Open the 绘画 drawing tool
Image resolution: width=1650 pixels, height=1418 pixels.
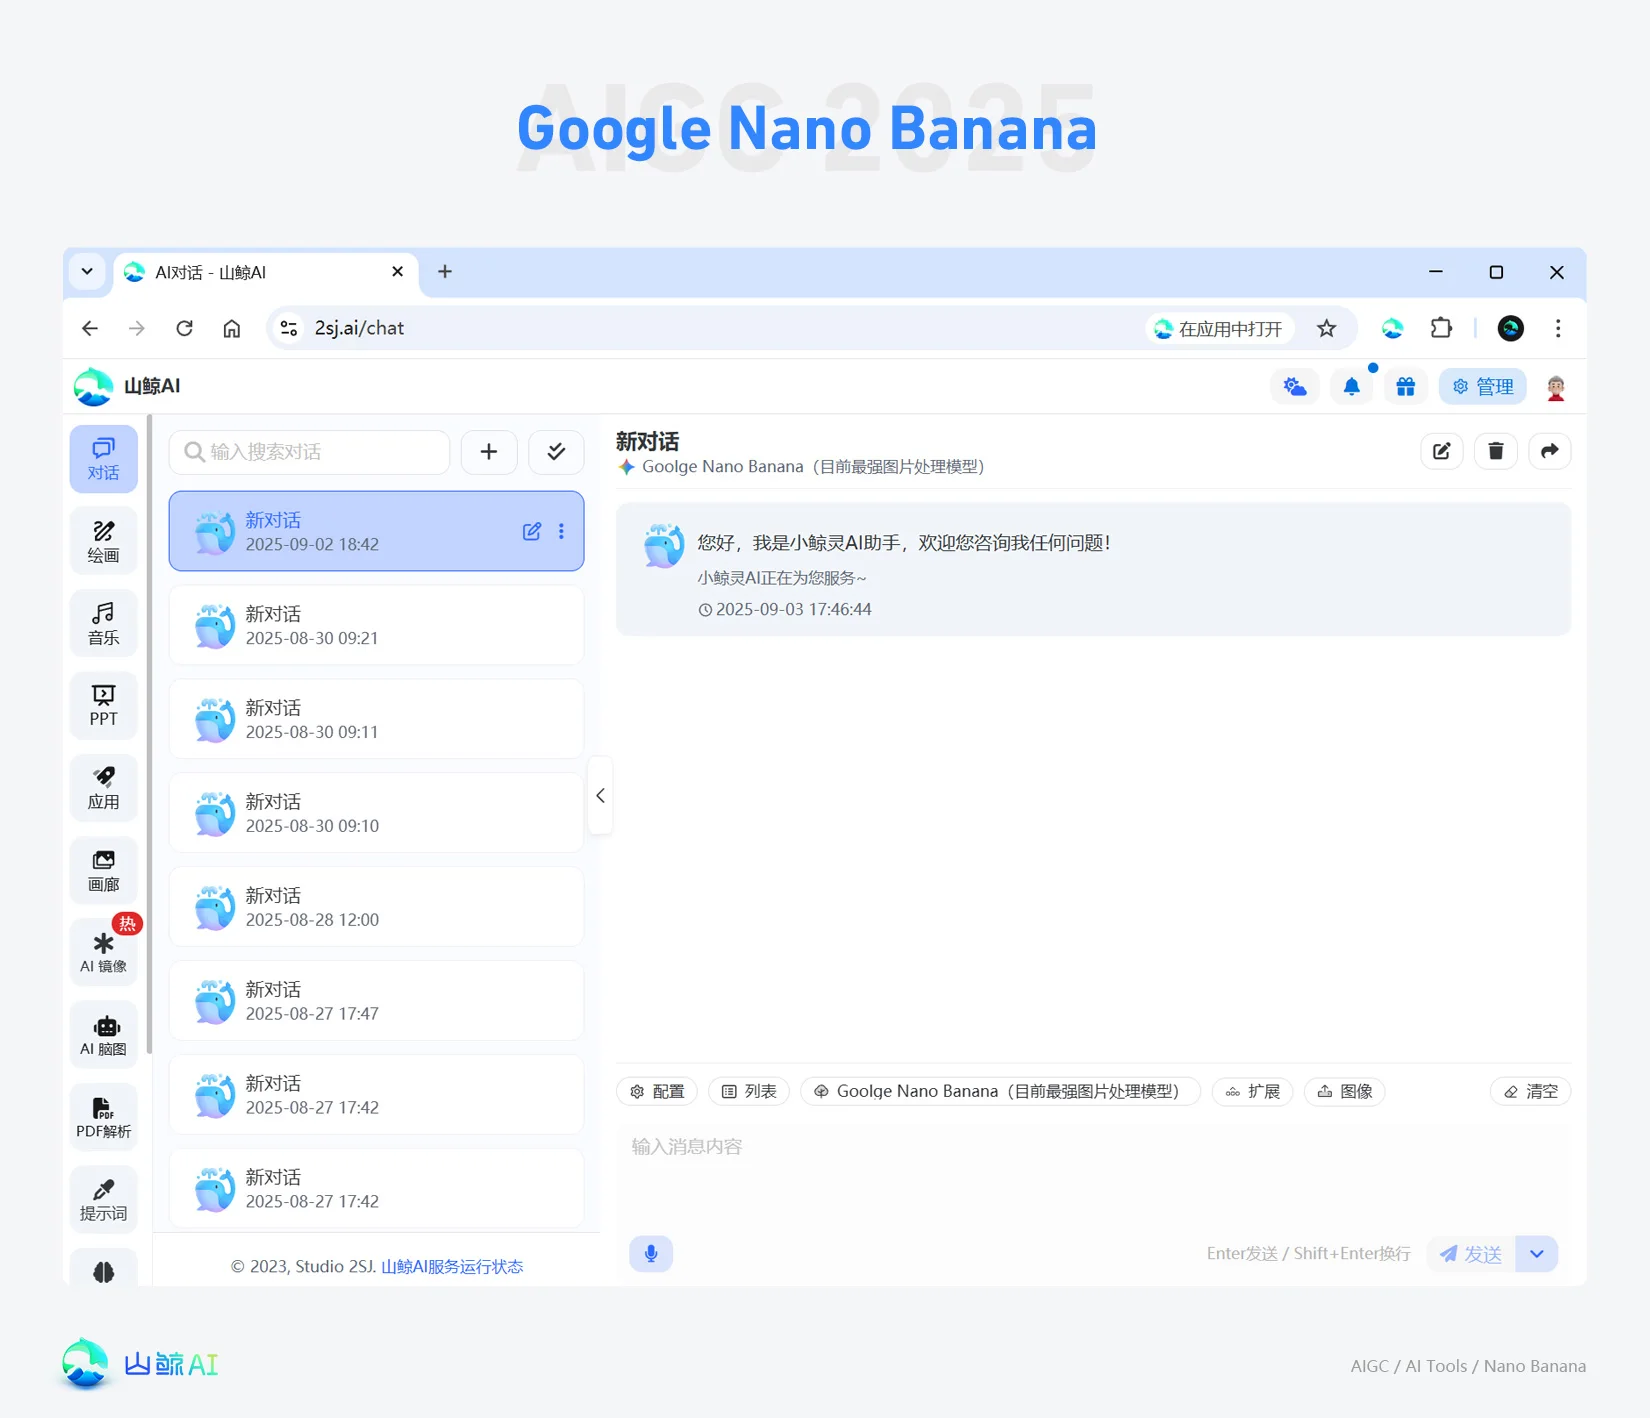[x=103, y=541]
